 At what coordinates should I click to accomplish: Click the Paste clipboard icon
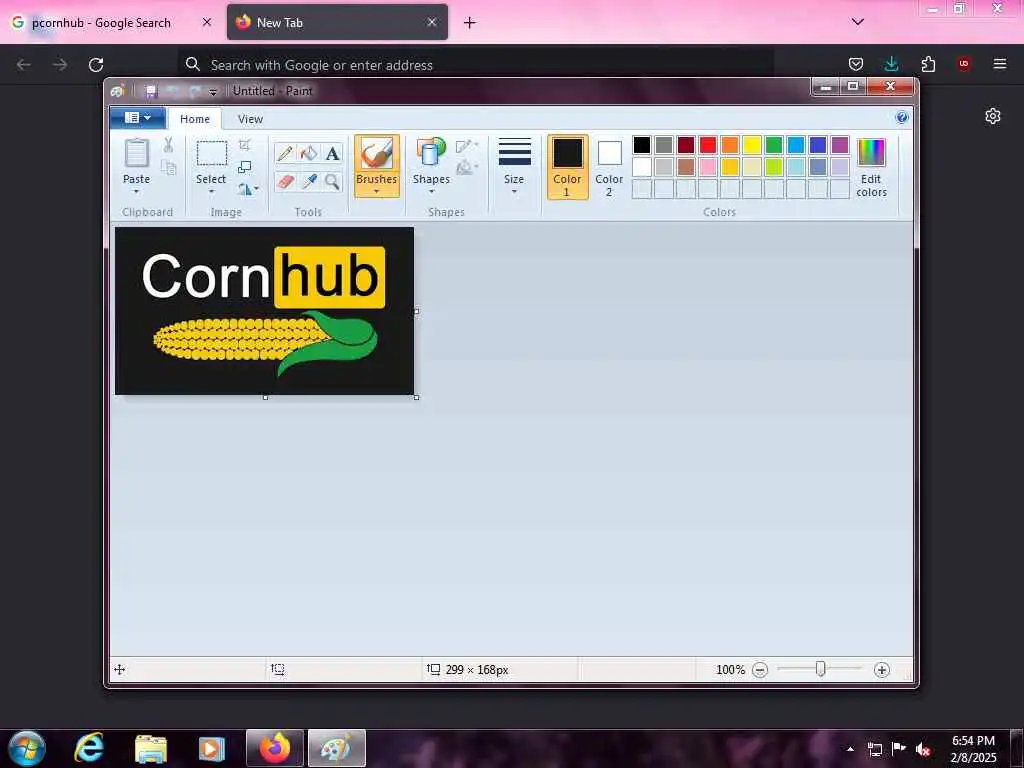click(x=136, y=153)
